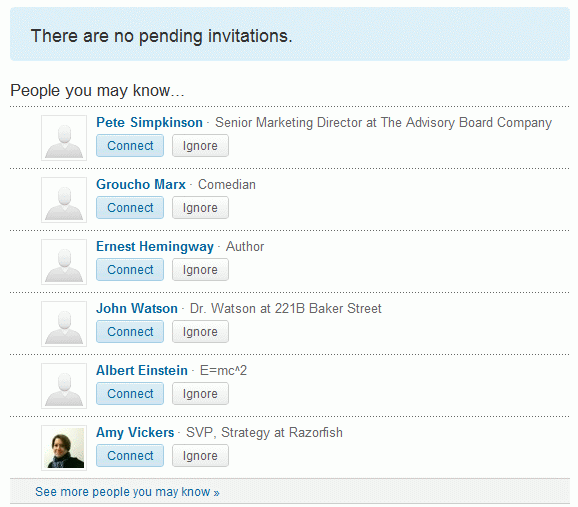The height and width of the screenshot is (507, 578).
Task: Open John Watson's avatar placeholder
Action: tap(64, 324)
